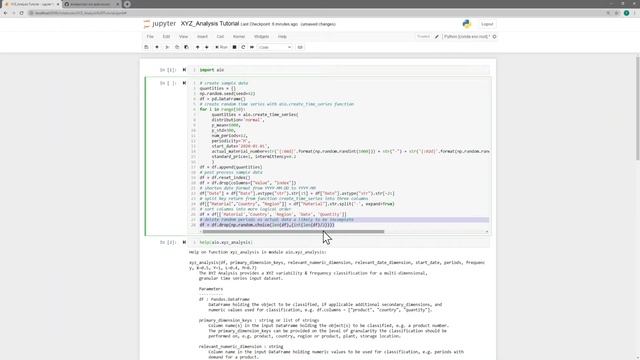Click the Trusted notebook indicator

[x=423, y=37]
